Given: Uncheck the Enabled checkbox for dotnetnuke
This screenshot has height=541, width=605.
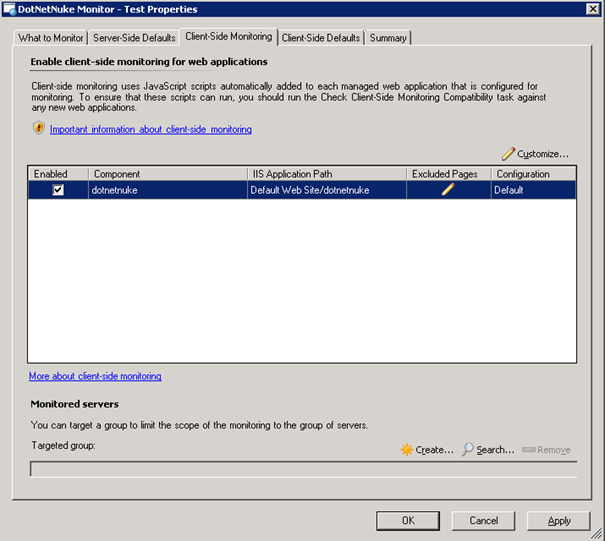Looking at the screenshot, I should pyautogui.click(x=58, y=190).
